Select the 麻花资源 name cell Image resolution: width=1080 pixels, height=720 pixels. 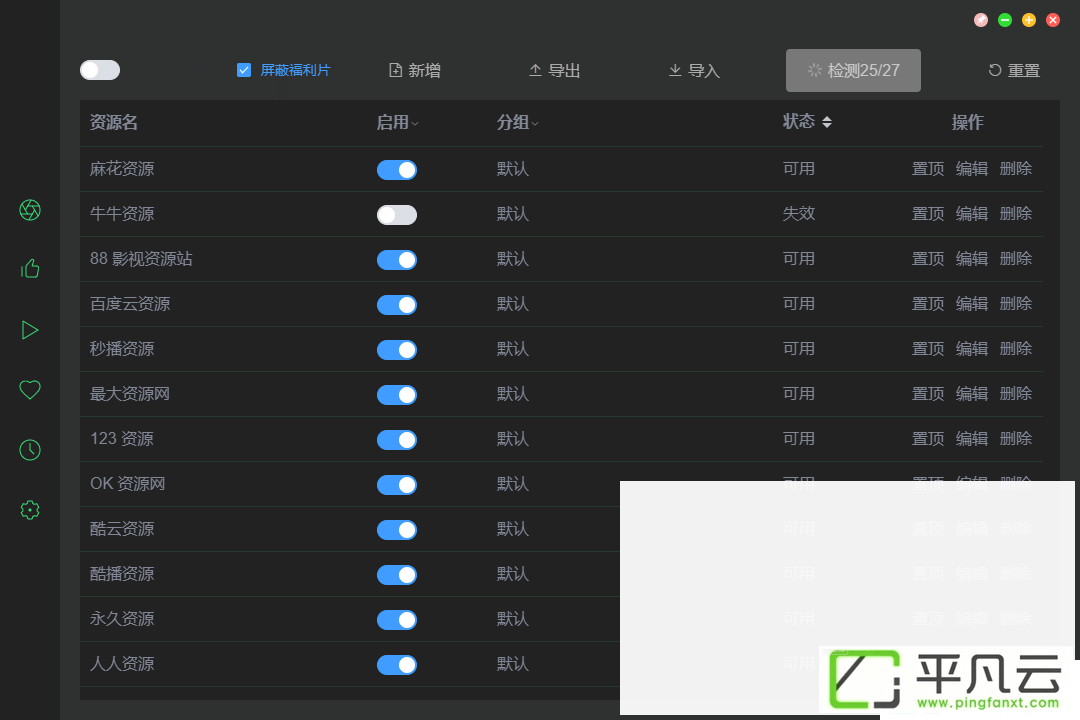122,169
